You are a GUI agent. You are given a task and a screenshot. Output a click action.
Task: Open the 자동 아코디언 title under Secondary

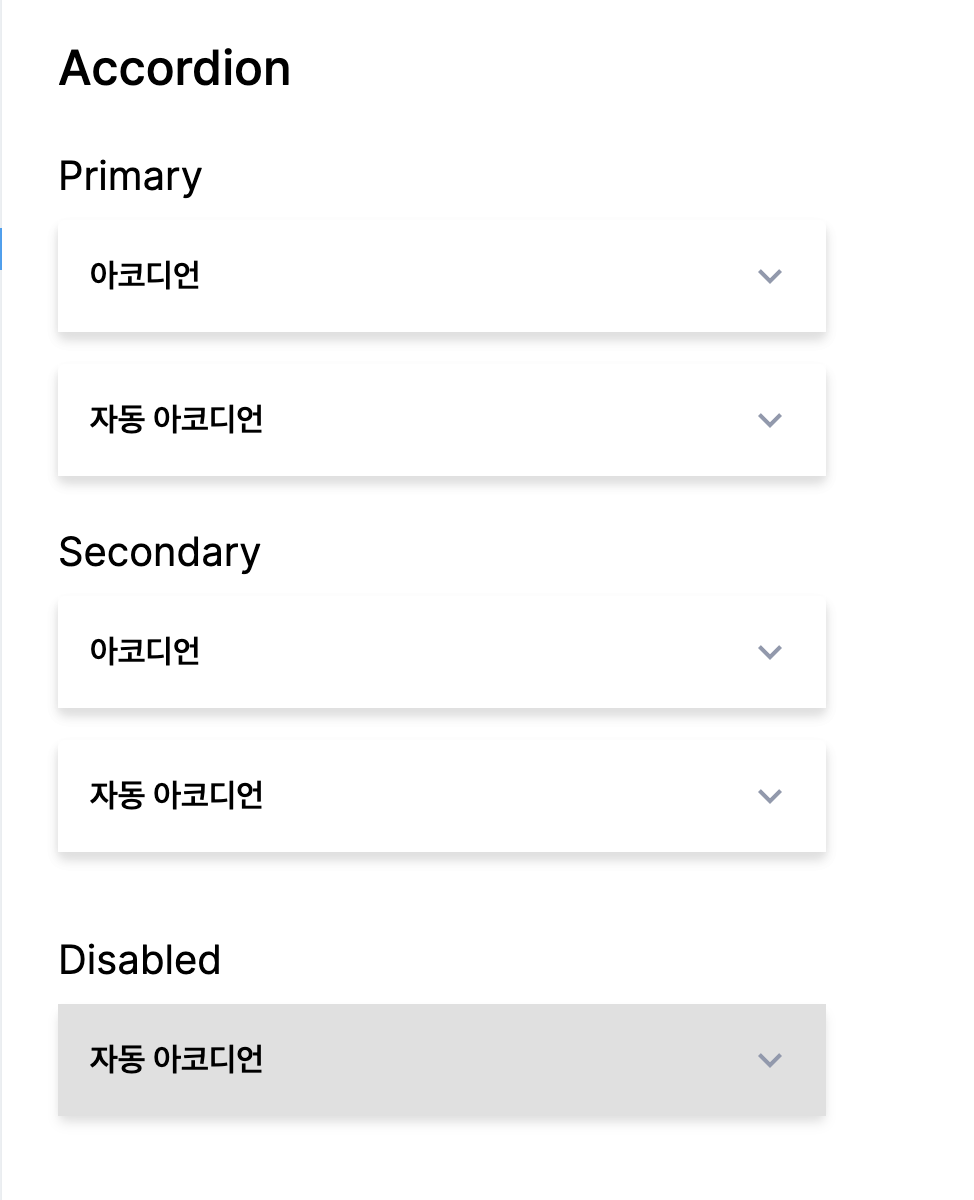pos(176,795)
